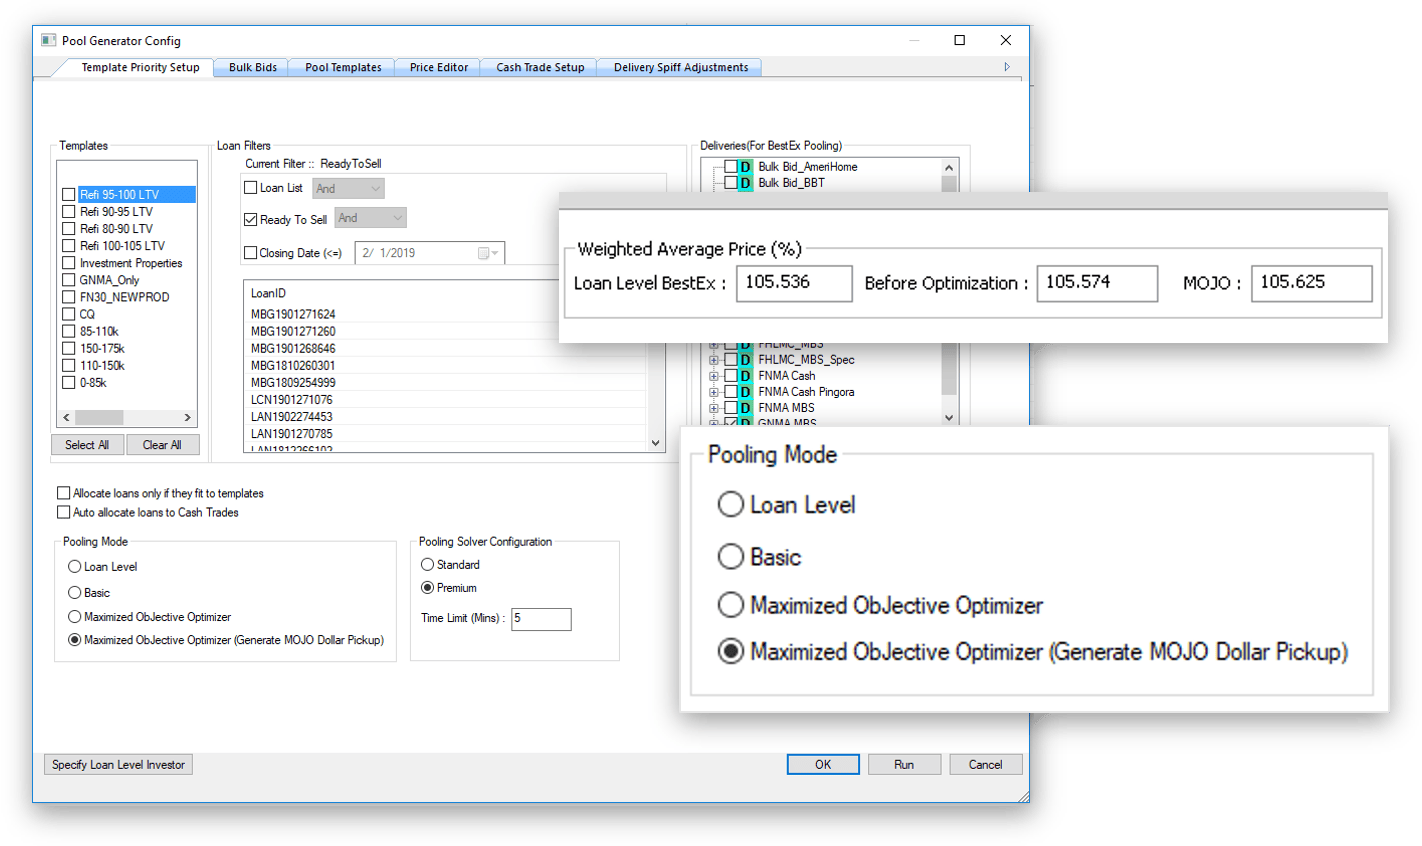The width and height of the screenshot is (1422, 846).
Task: Open the Delivery Spiff Adjustments tab
Action: tap(681, 67)
